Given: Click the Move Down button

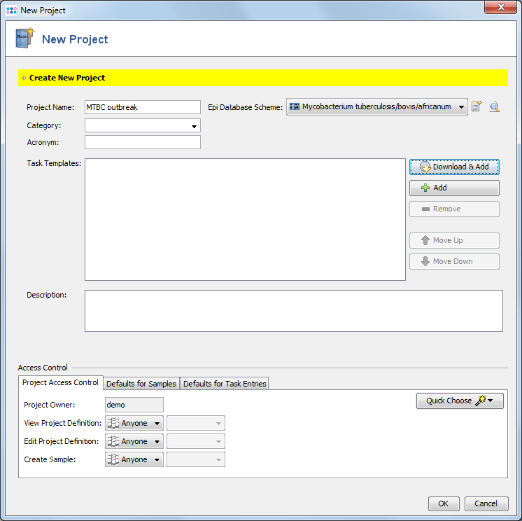Looking at the screenshot, I should [454, 261].
